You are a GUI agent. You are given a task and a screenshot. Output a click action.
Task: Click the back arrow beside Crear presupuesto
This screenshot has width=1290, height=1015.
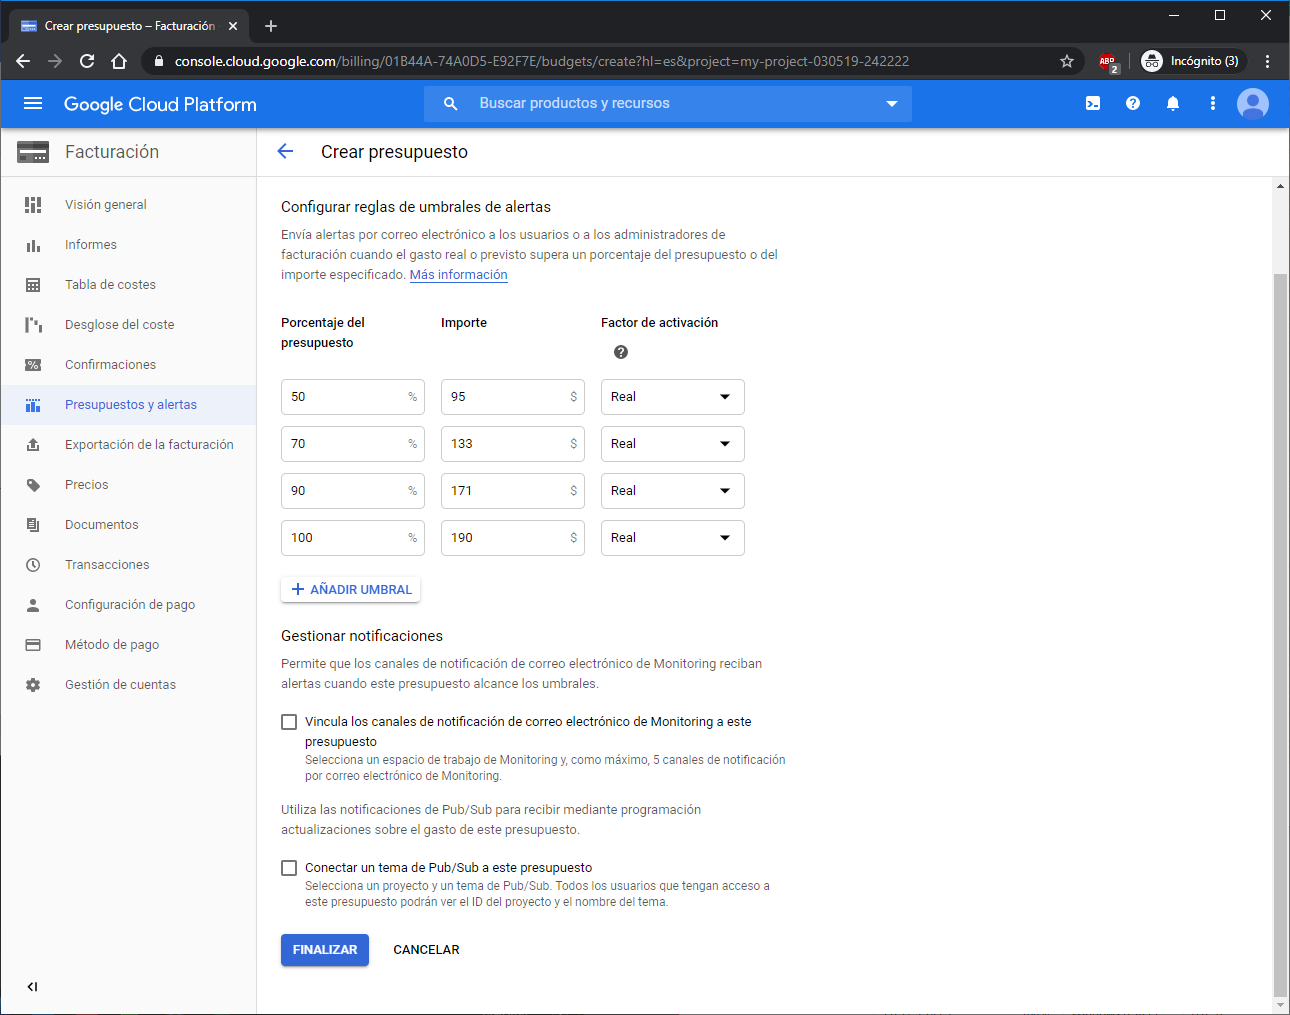[286, 151]
